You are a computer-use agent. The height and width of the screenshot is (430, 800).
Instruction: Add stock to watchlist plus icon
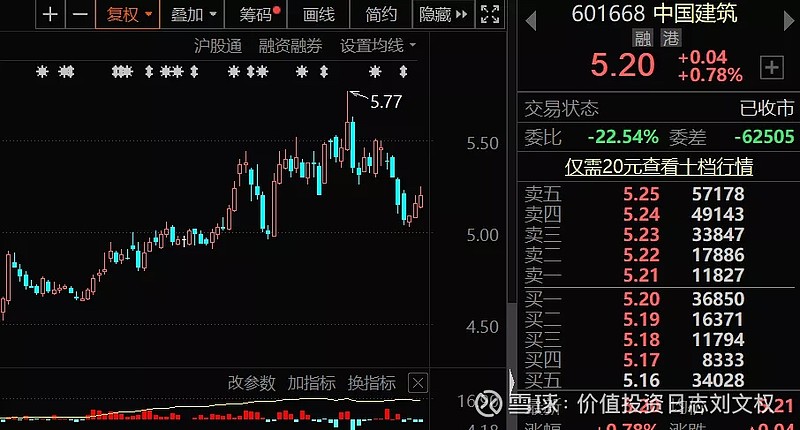tap(771, 67)
